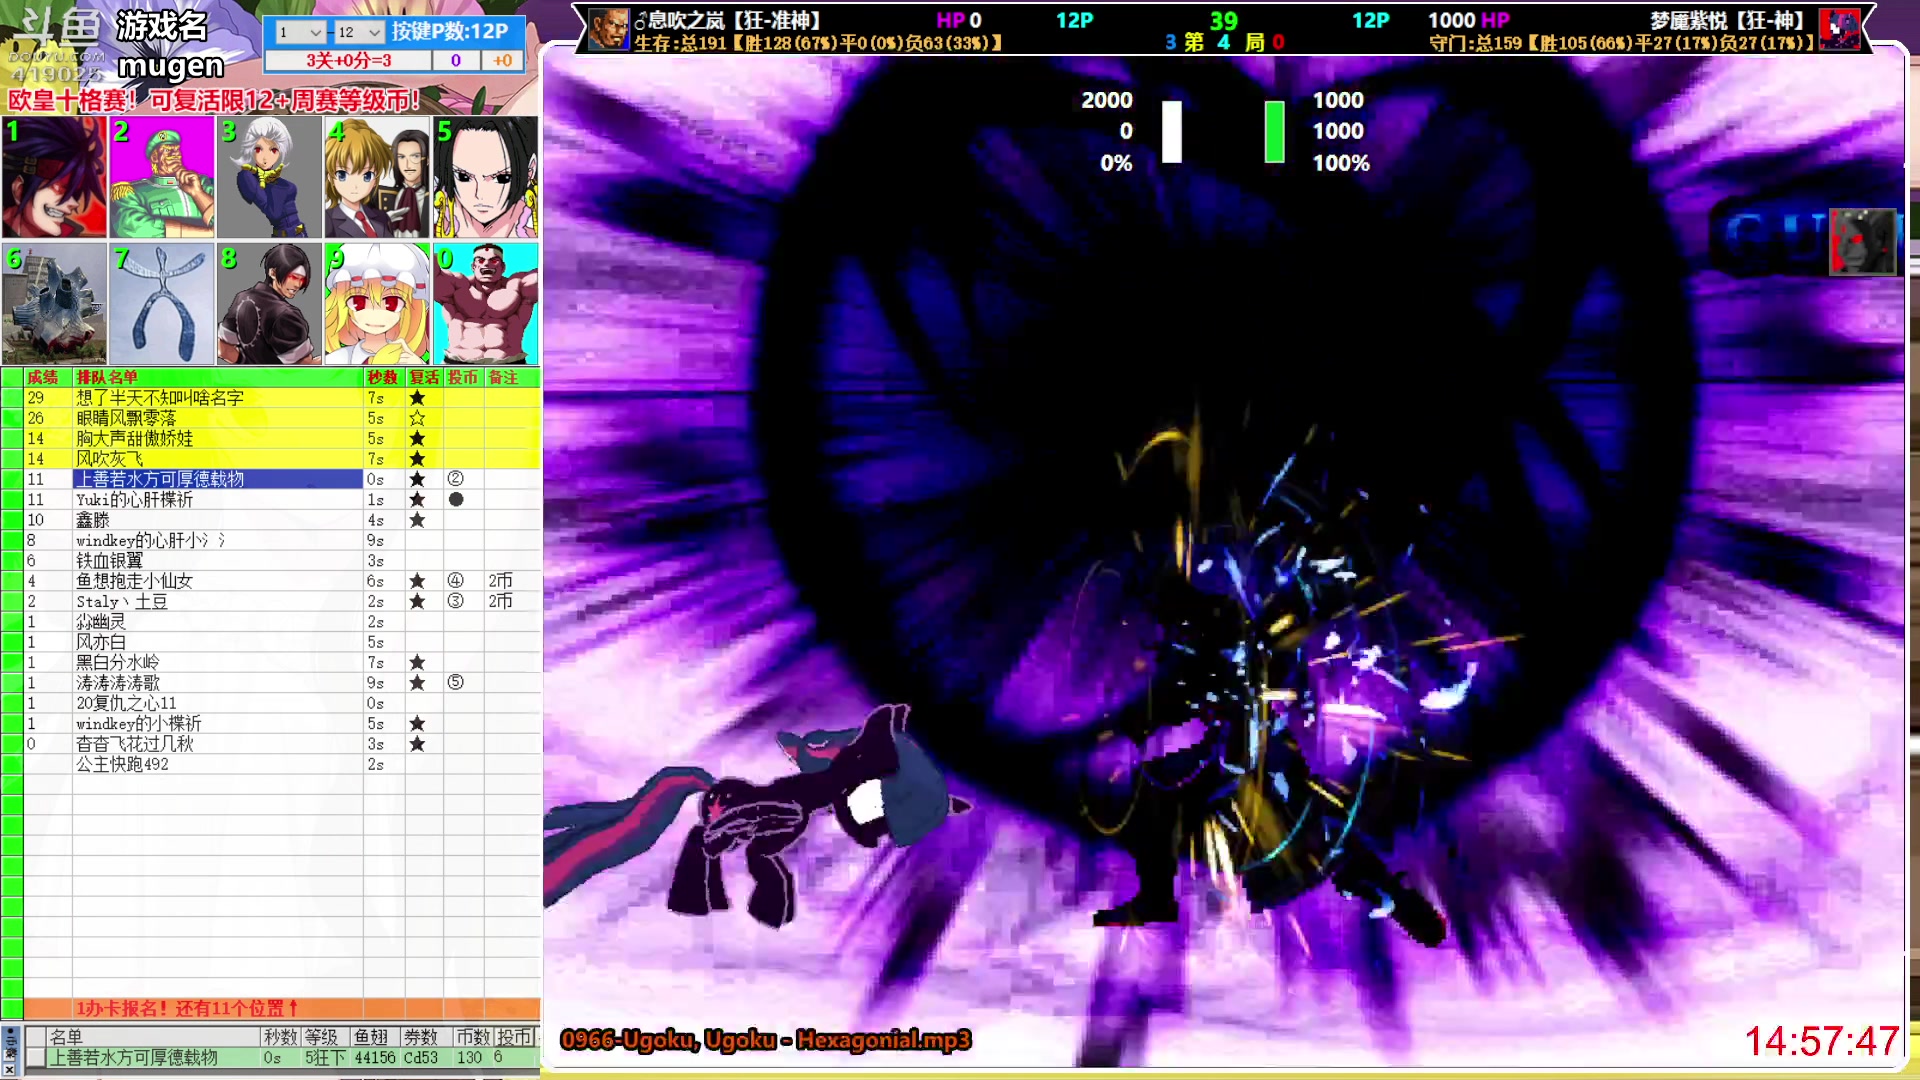Image resolution: width=1920 pixels, height=1080 pixels.
Task: Select queue row 公主快跑492
Action: [282, 764]
